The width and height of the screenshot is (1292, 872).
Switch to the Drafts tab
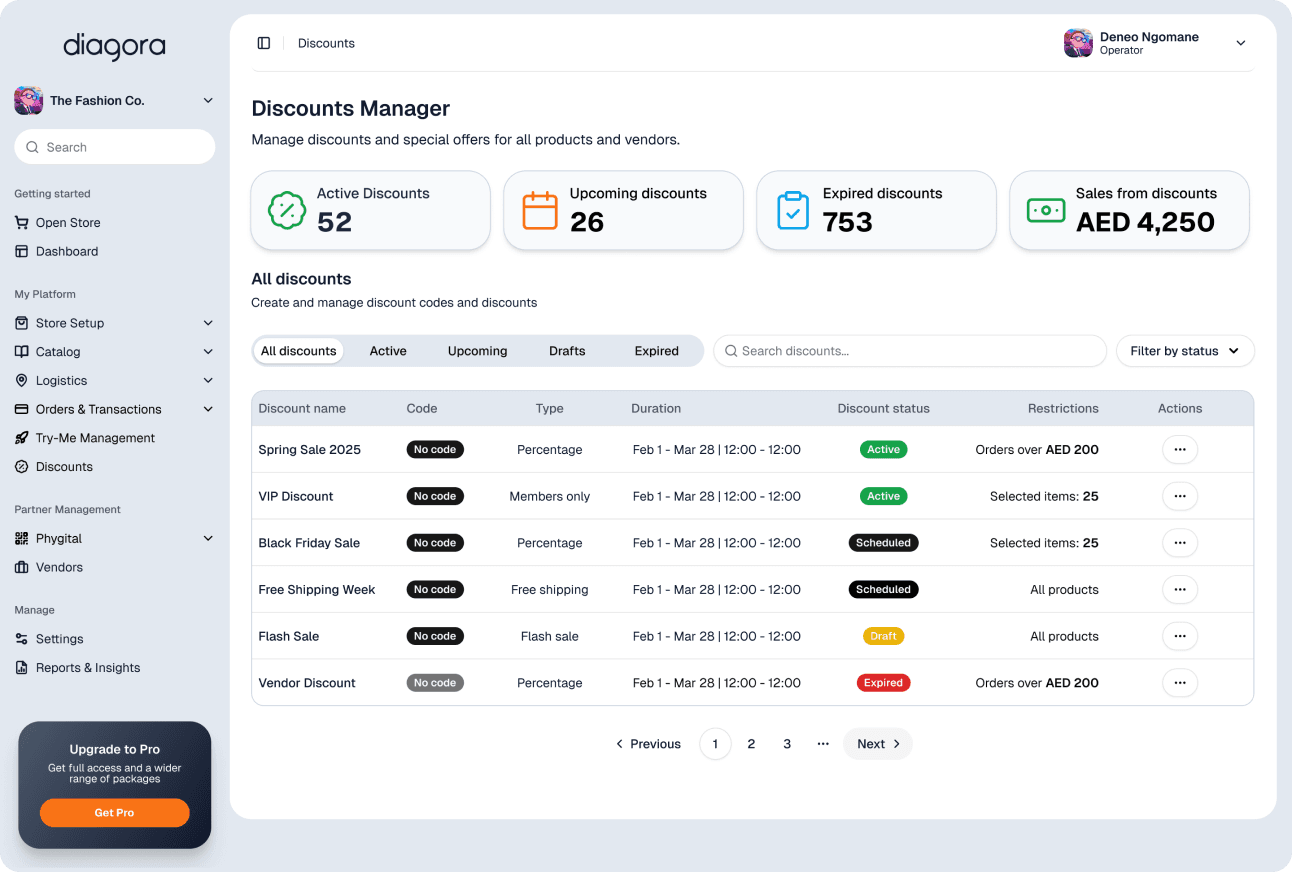pyautogui.click(x=567, y=351)
